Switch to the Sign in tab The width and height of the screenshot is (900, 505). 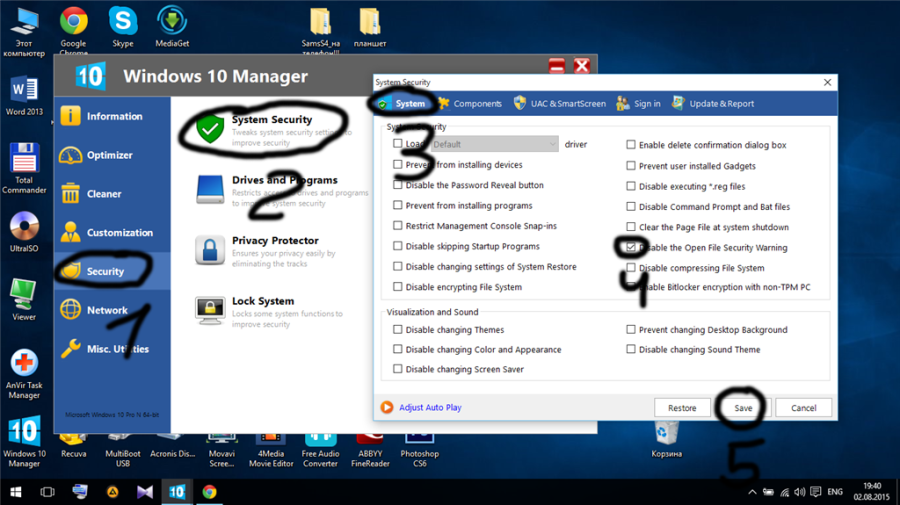(638, 103)
